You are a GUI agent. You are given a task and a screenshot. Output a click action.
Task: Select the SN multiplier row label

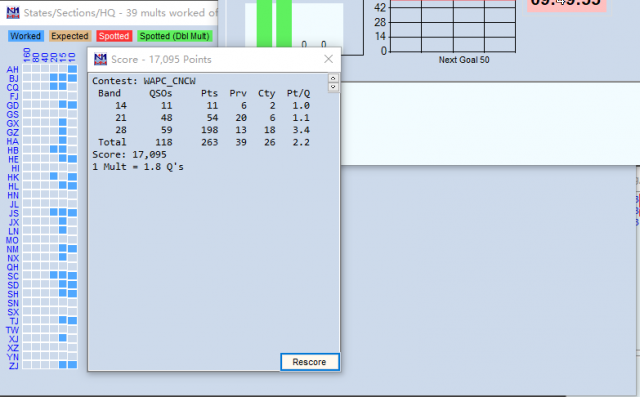click(13, 303)
